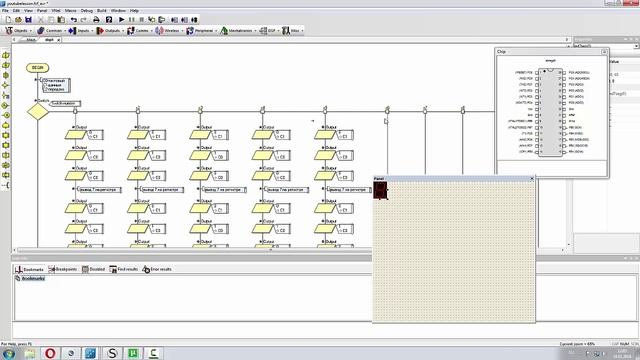The image size is (640, 360).
Task: Run the simulation with the Play icon
Action: pos(122,20)
